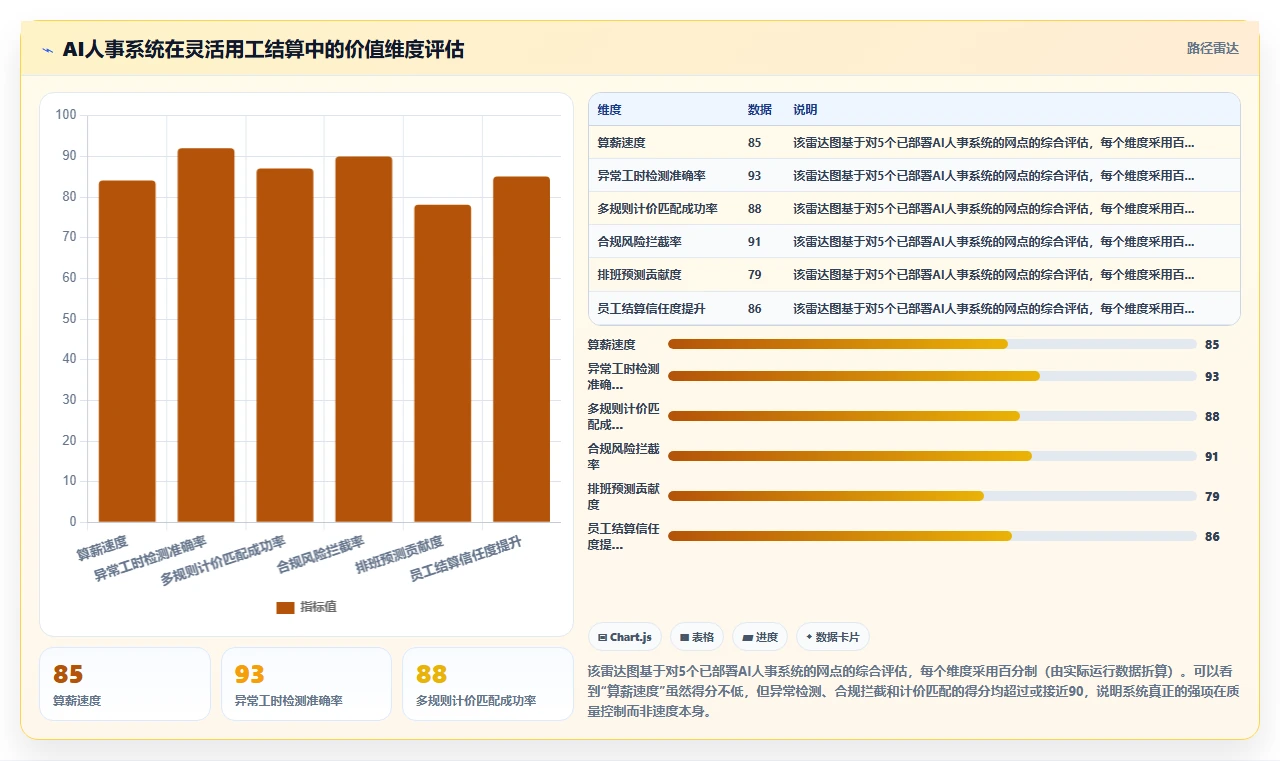Click the 员工结算信任度 progress bar showing 86

click(932, 536)
